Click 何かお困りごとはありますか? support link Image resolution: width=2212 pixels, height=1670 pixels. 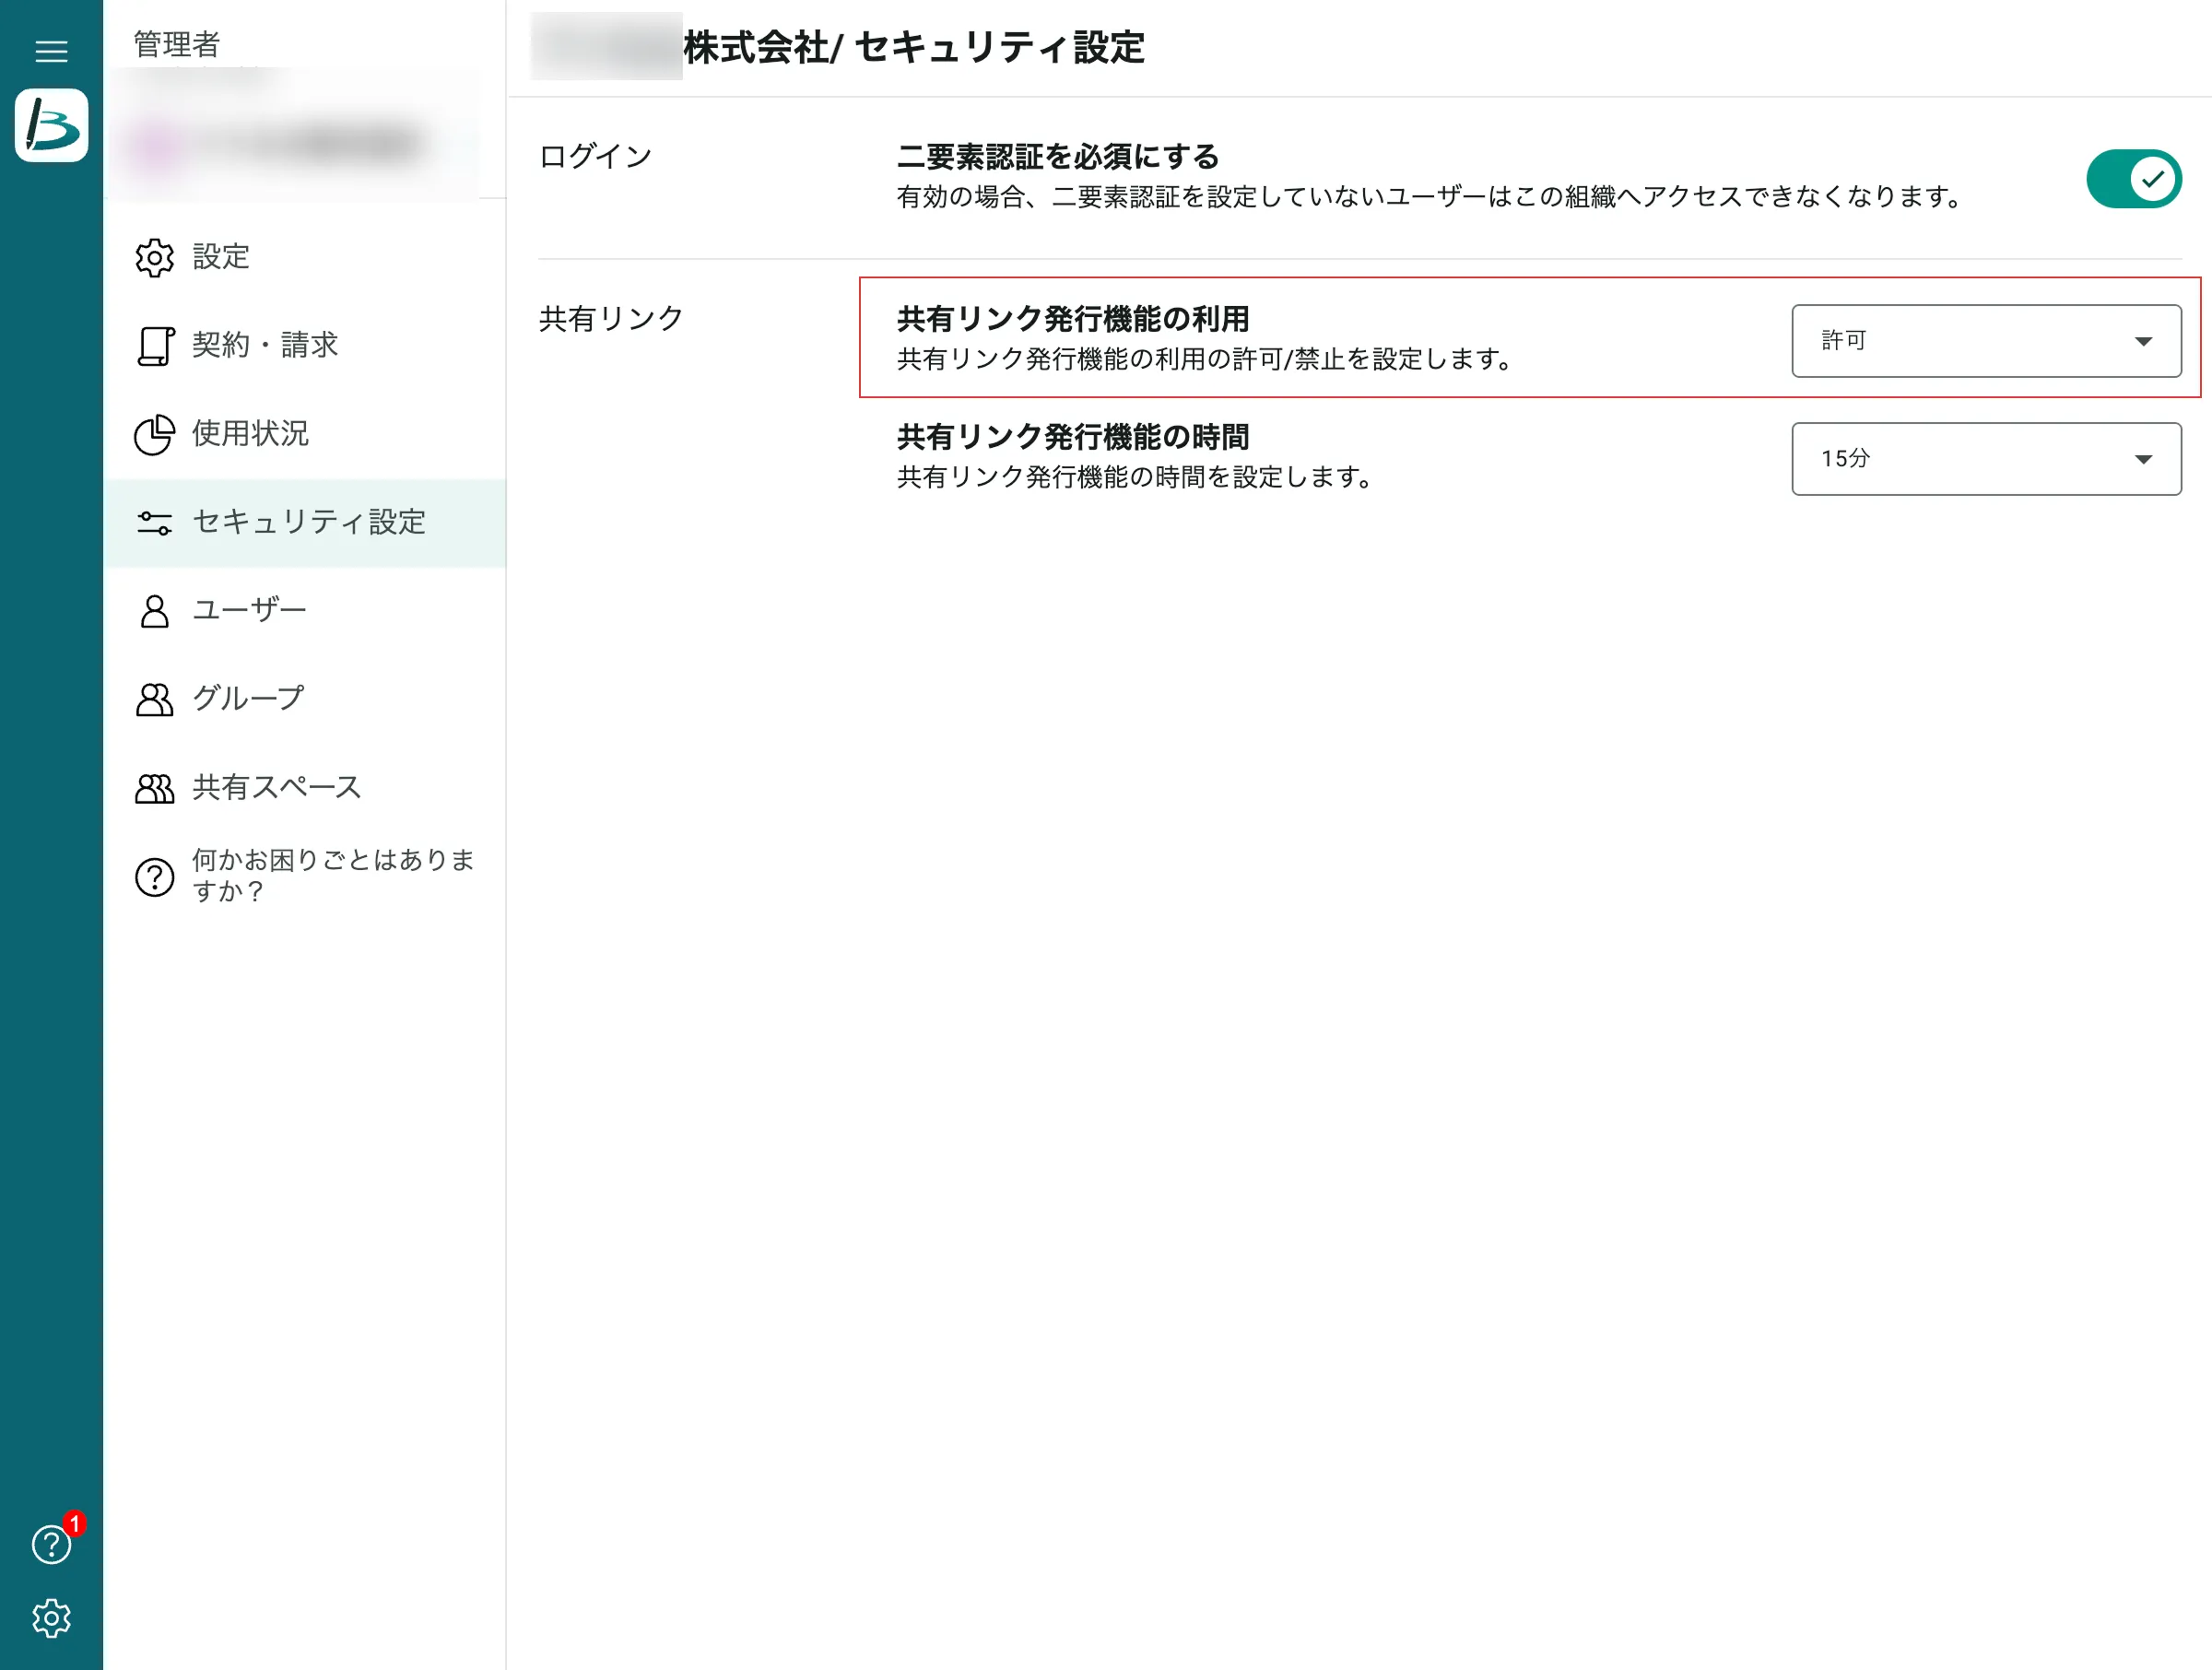tap(330, 875)
